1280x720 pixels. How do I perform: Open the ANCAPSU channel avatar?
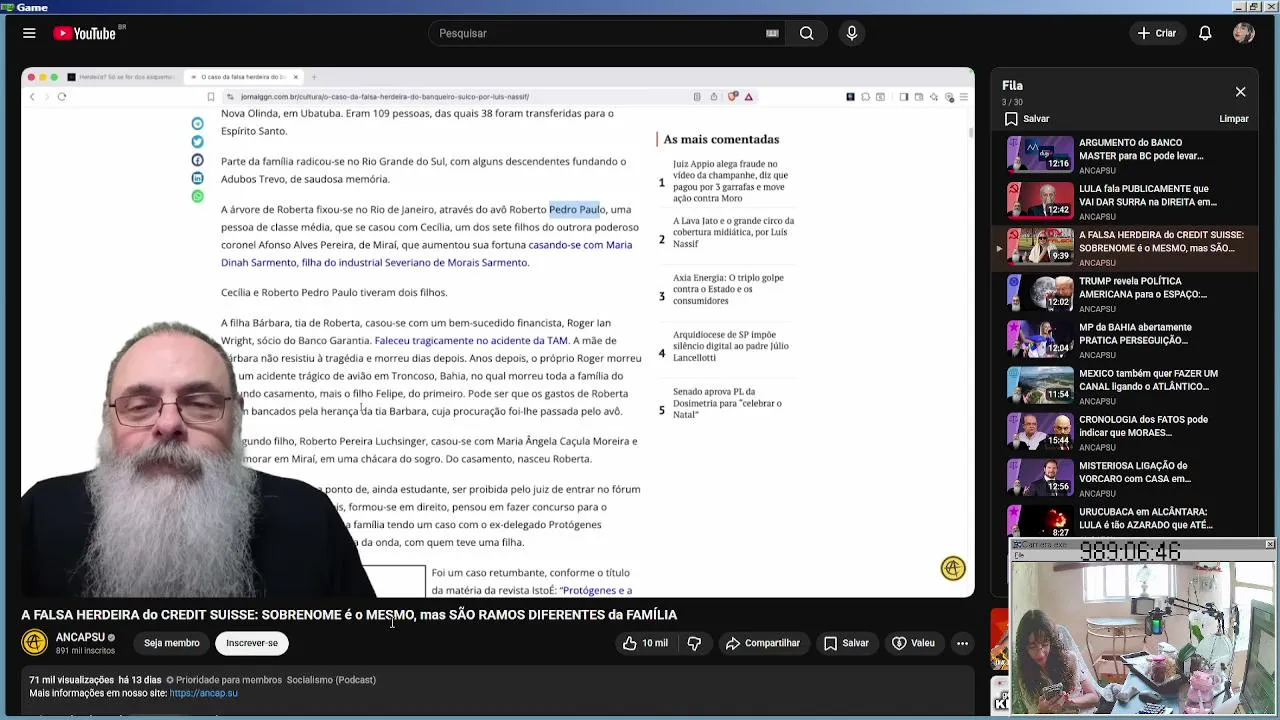[35, 643]
